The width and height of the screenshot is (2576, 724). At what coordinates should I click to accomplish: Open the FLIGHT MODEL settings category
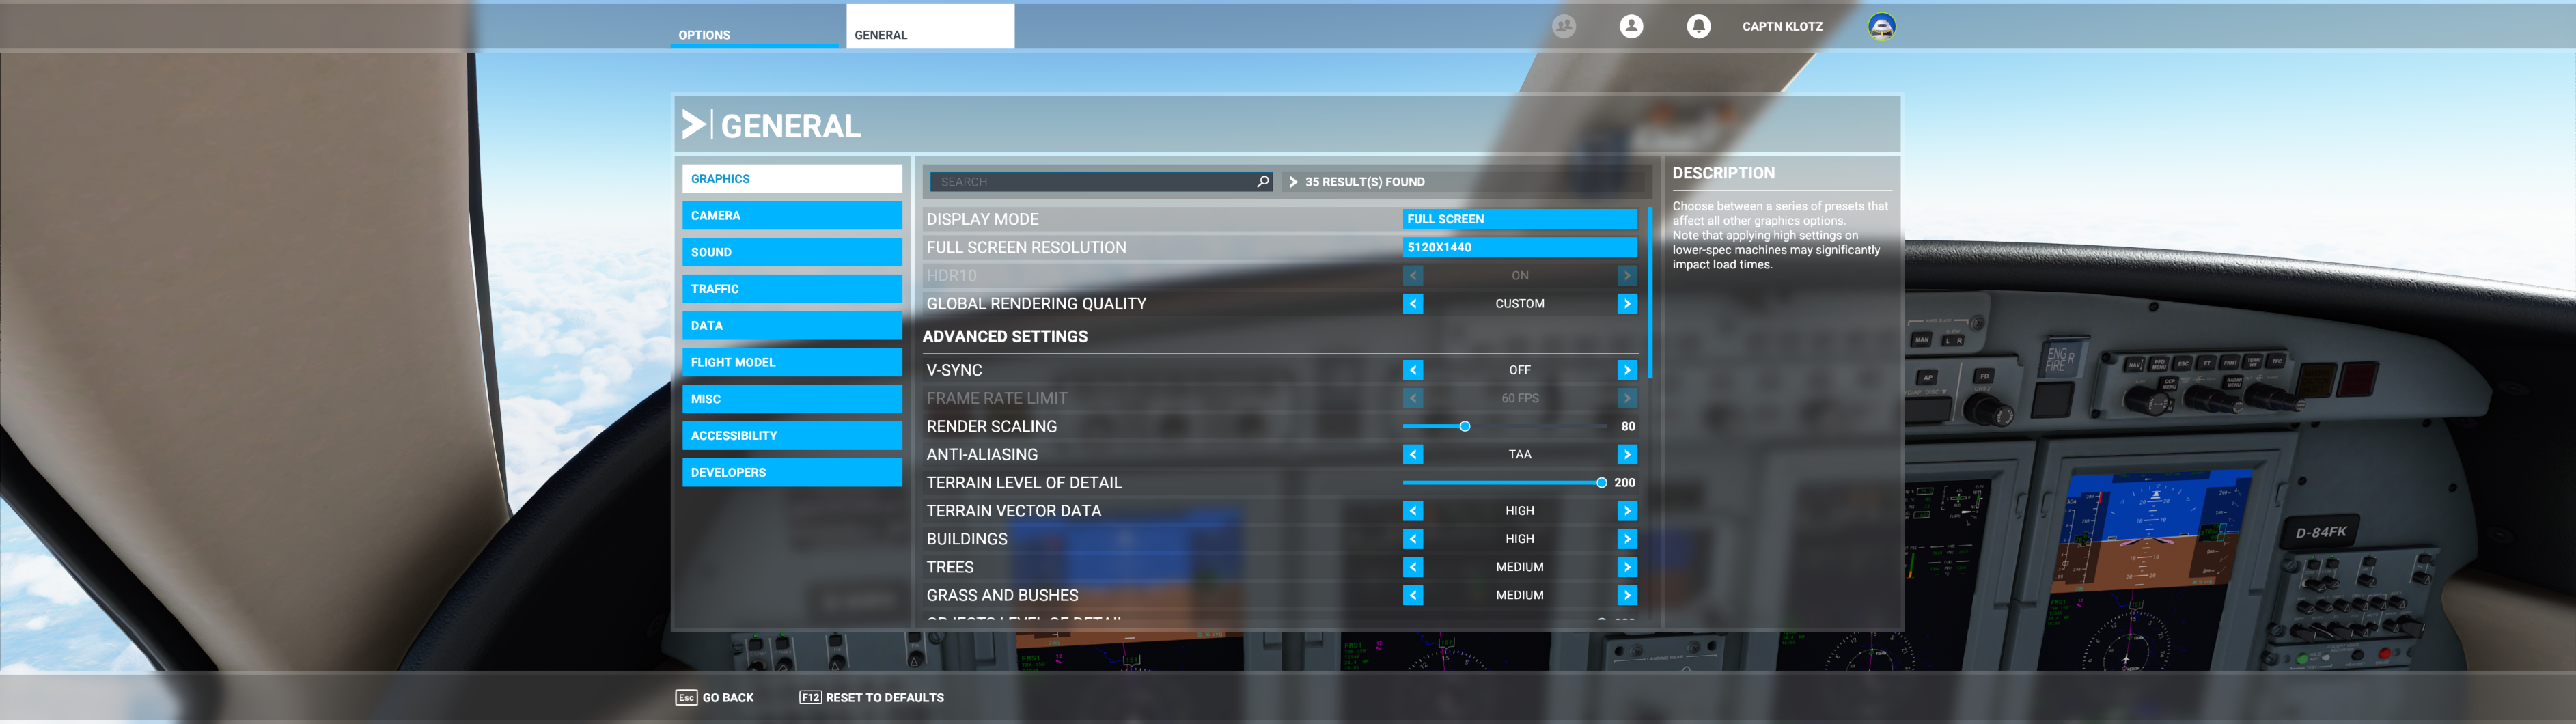[x=792, y=362]
